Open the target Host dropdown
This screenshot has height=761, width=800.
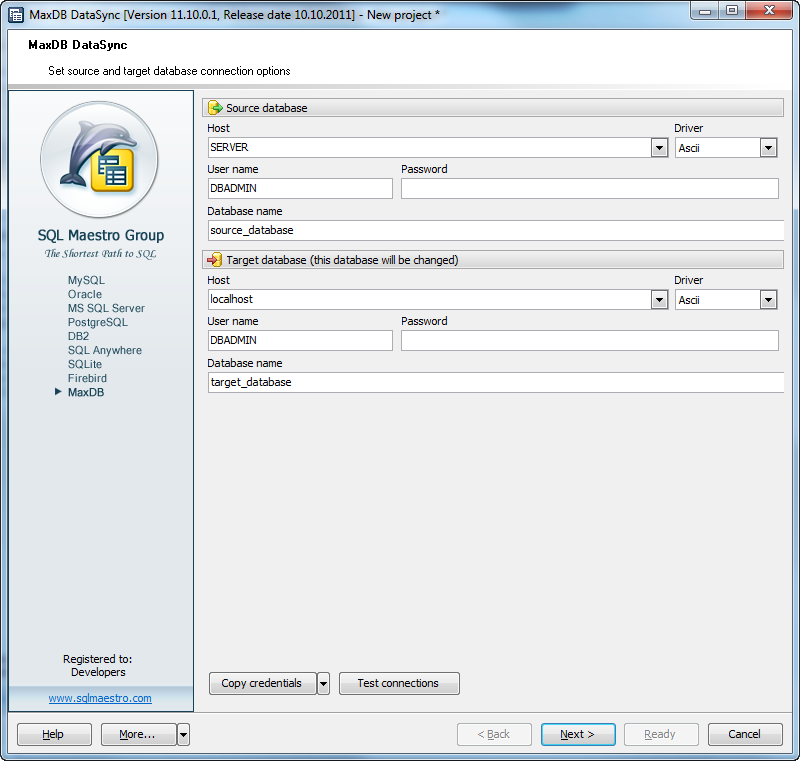pyautogui.click(x=658, y=299)
